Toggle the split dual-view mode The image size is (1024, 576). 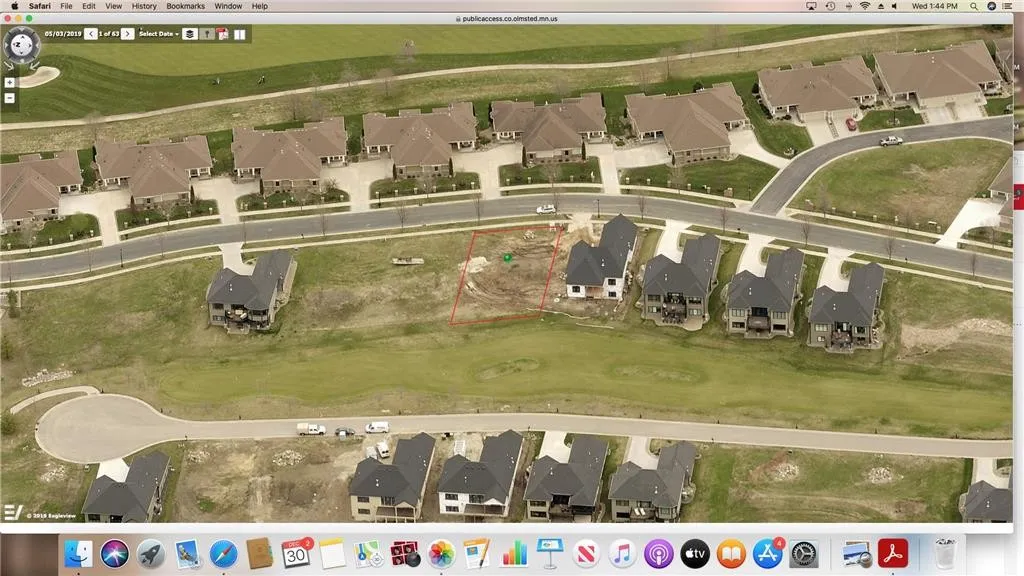(x=239, y=33)
